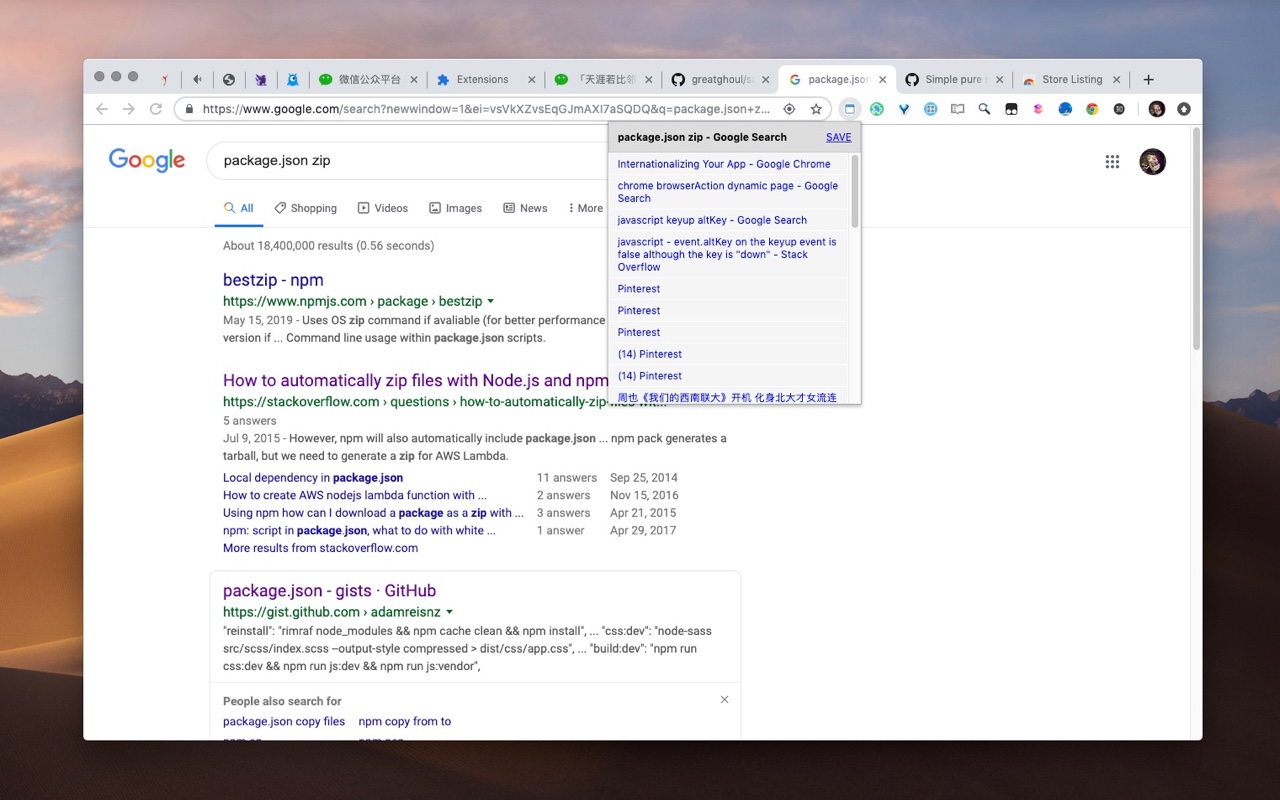Click the browser forward arrow
The image size is (1280, 800).
(128, 109)
